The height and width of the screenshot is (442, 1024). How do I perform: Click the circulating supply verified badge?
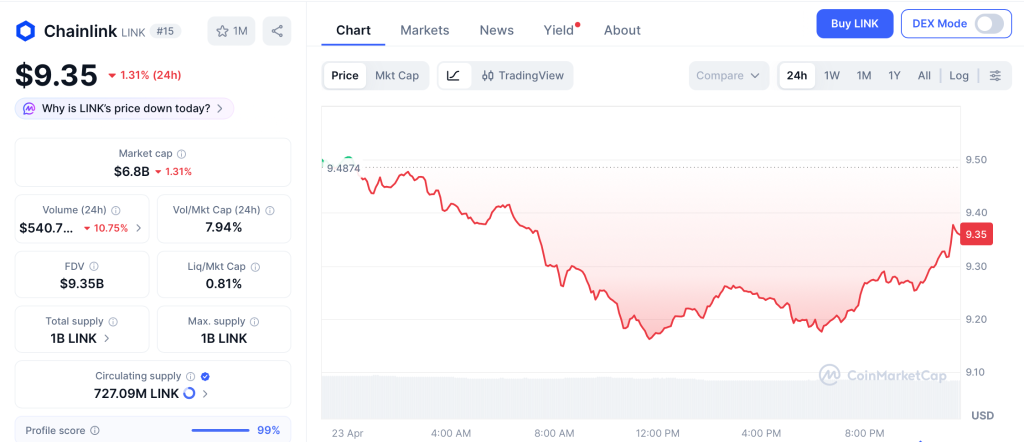(205, 376)
